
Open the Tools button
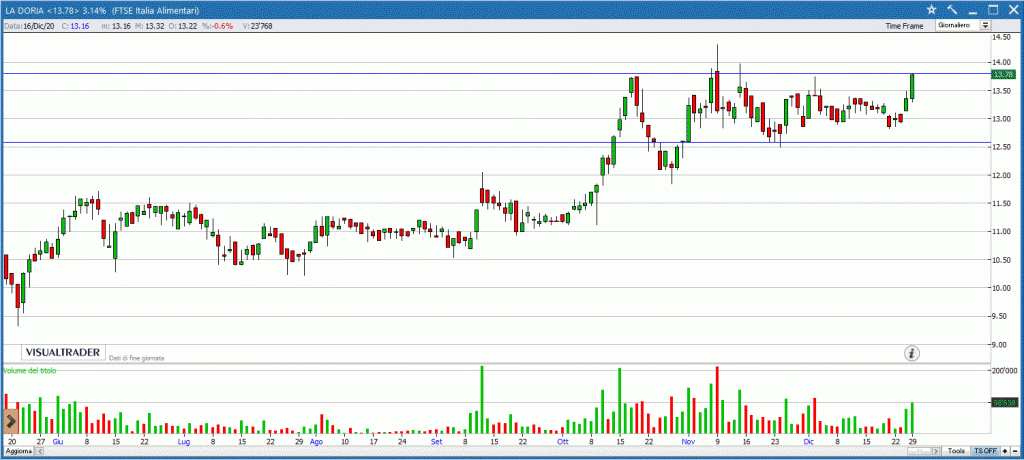click(x=956, y=451)
